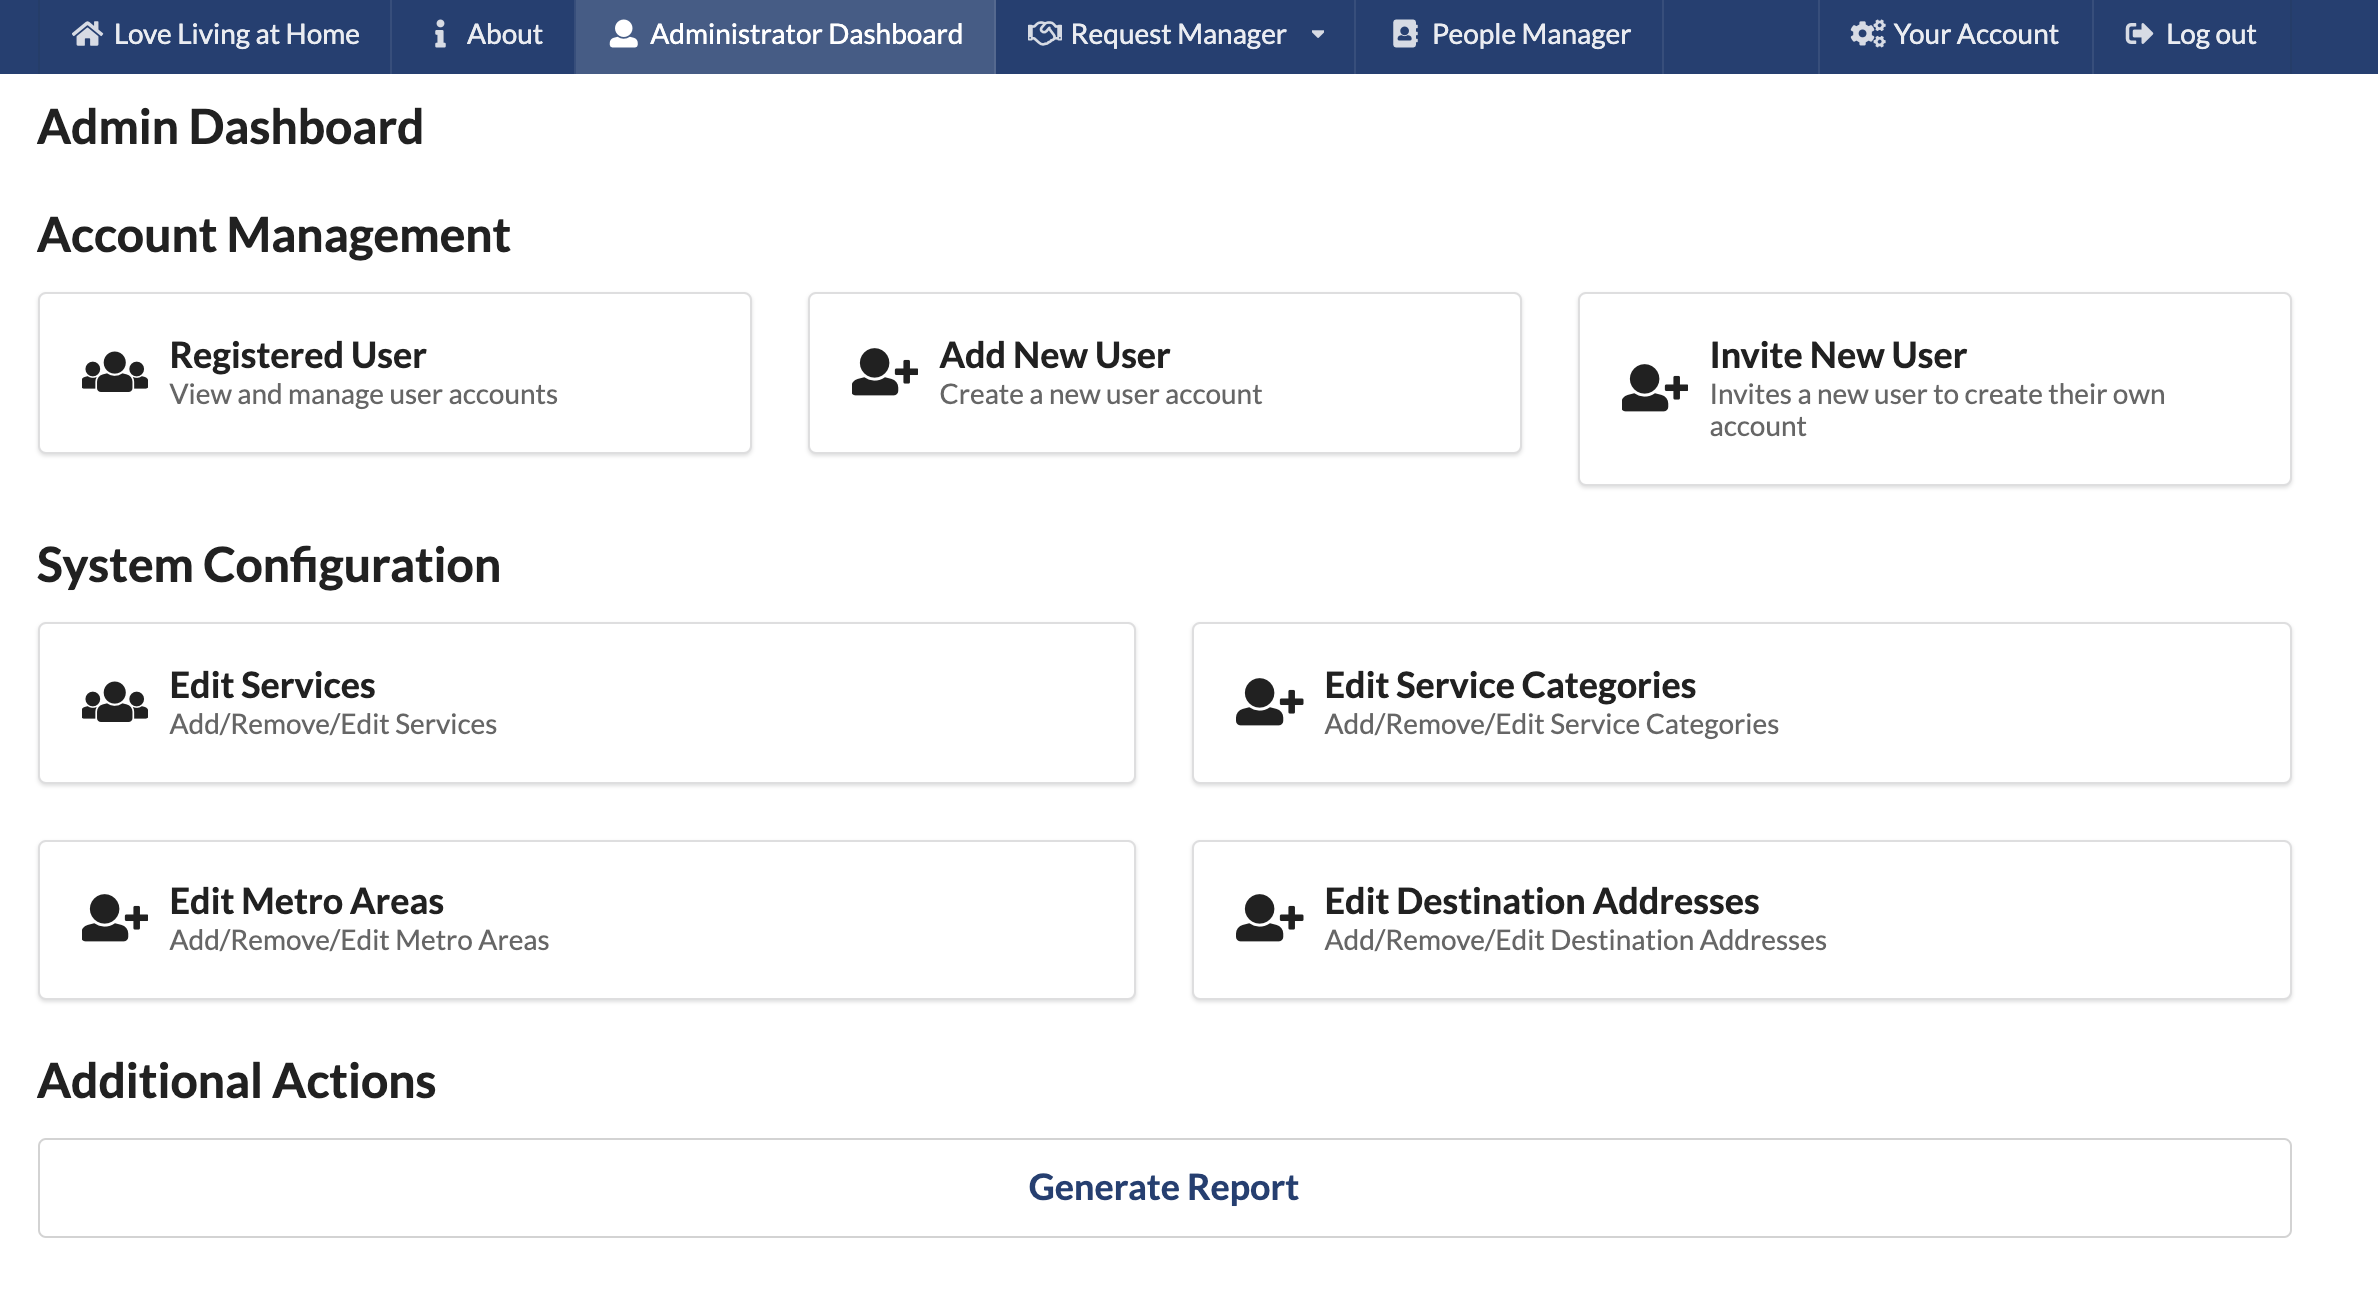Click 'View and manage user accounts' text

click(363, 394)
